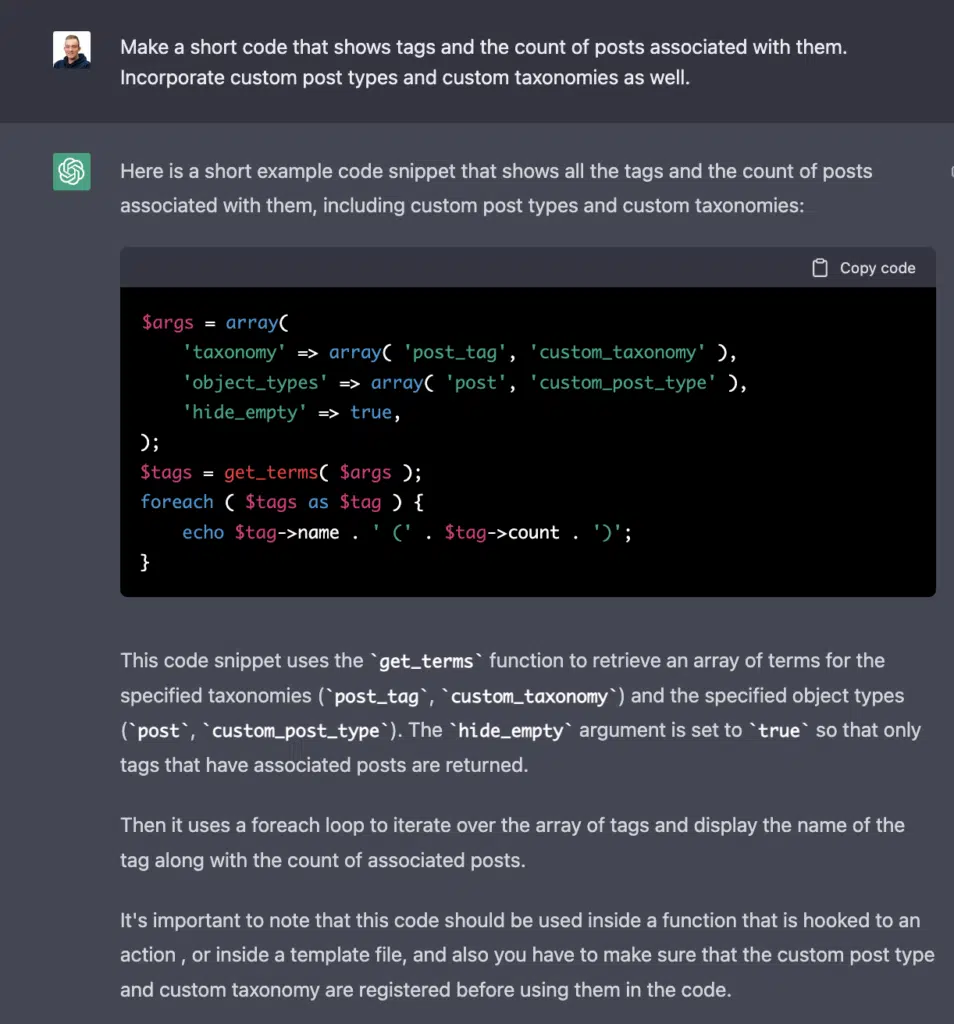Click the echo statement line in code
Screen dimensions: 954x1024
[407, 532]
